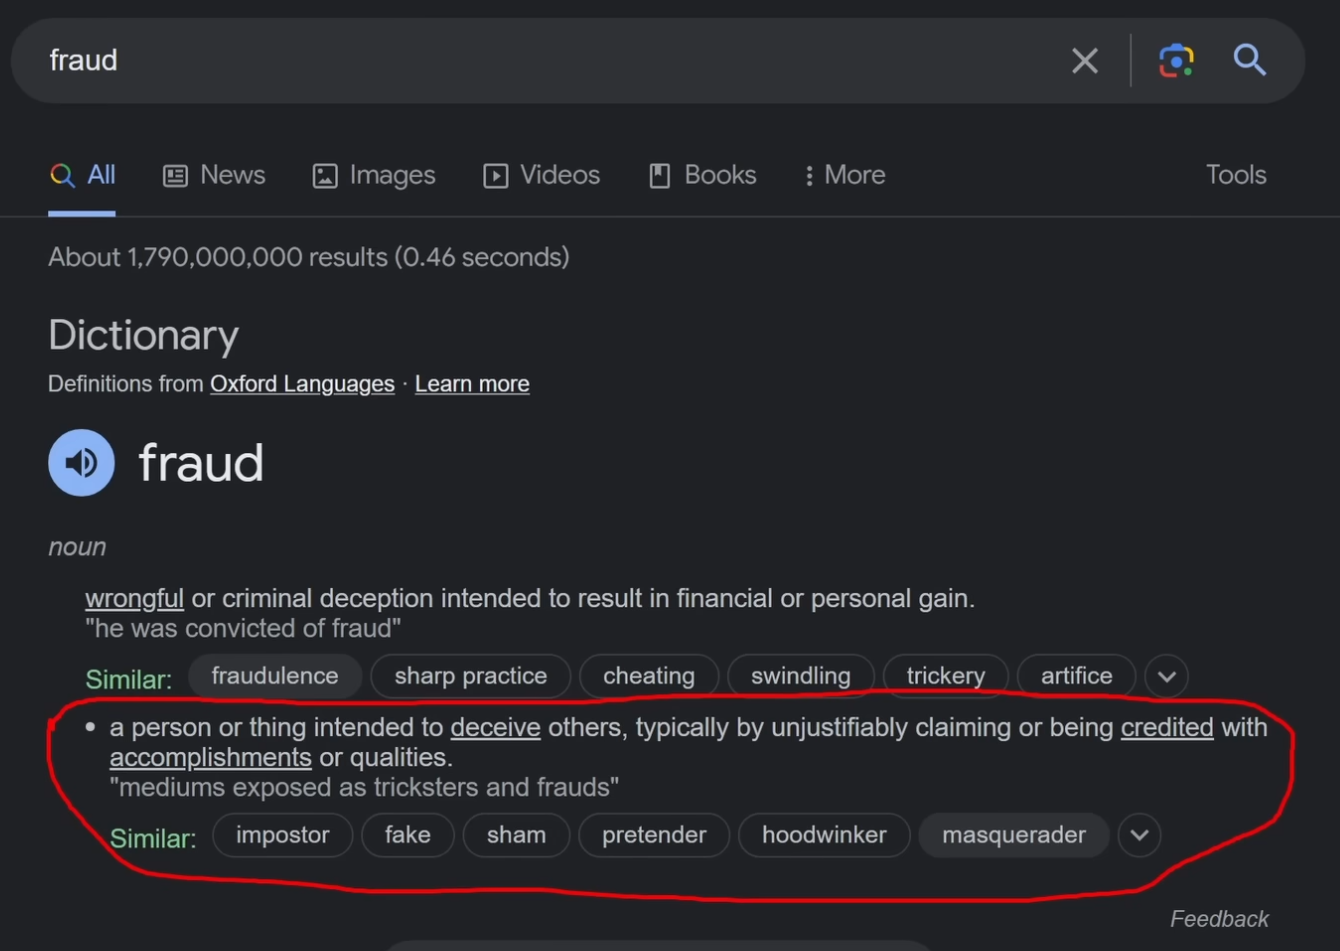The image size is (1340, 951).
Task: Click the underlined word deceive
Action: tap(495, 728)
